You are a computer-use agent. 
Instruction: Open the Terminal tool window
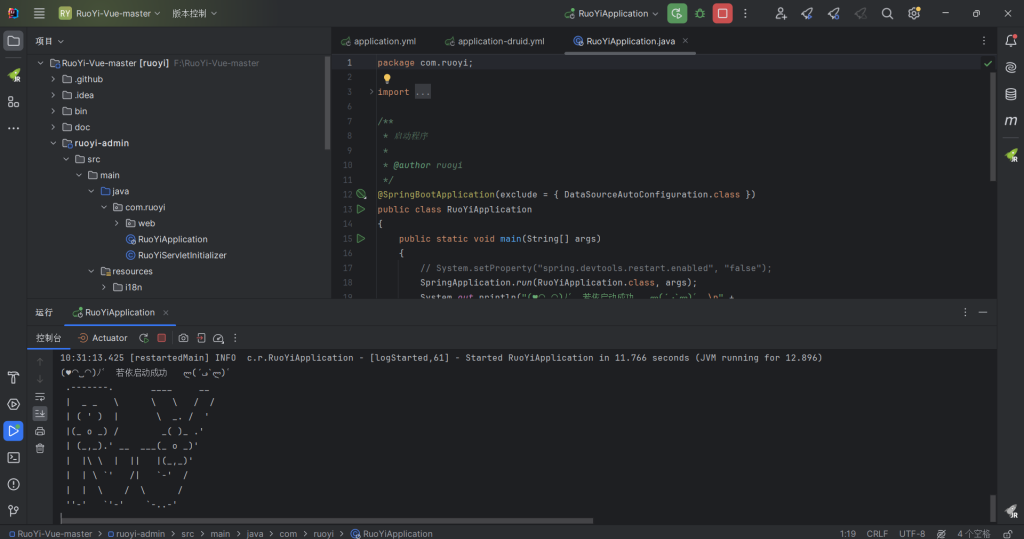tap(13, 457)
